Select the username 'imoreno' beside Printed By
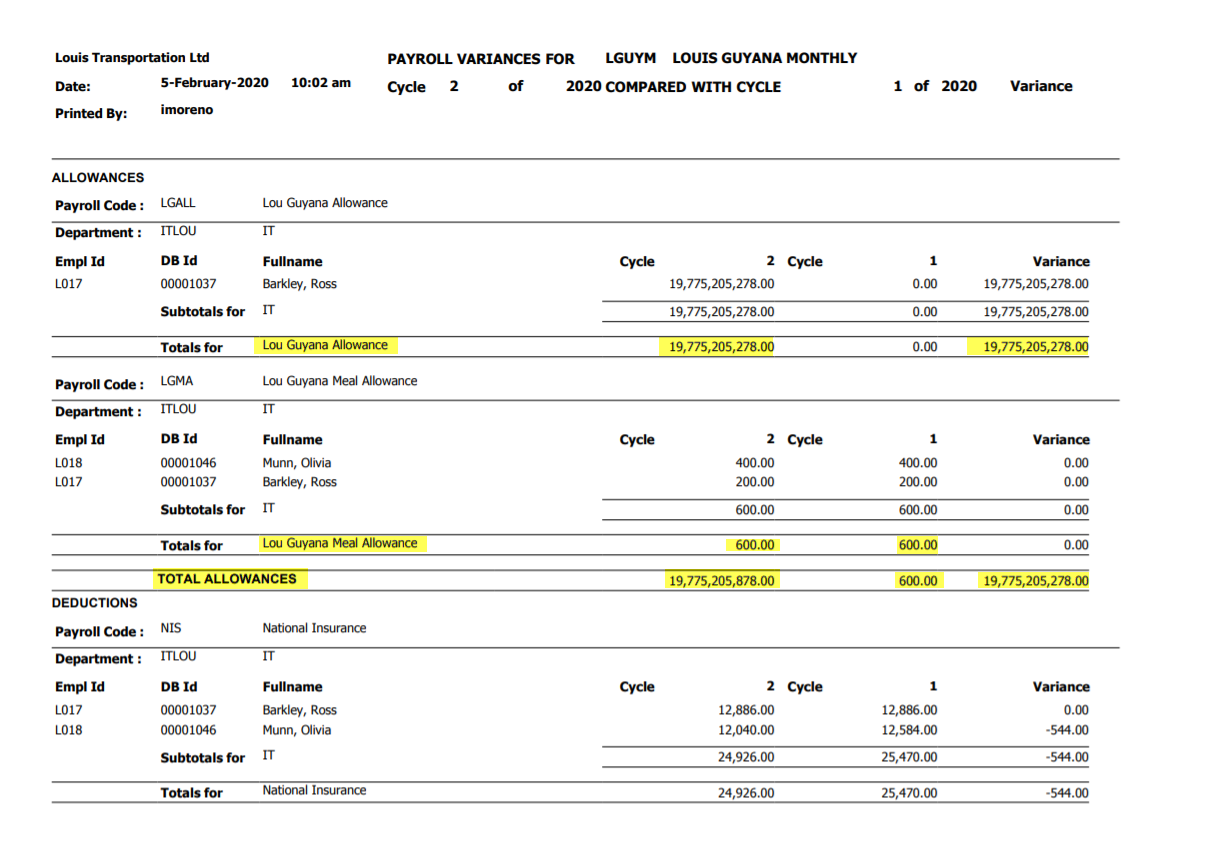The height and width of the screenshot is (854, 1215). click(x=187, y=110)
